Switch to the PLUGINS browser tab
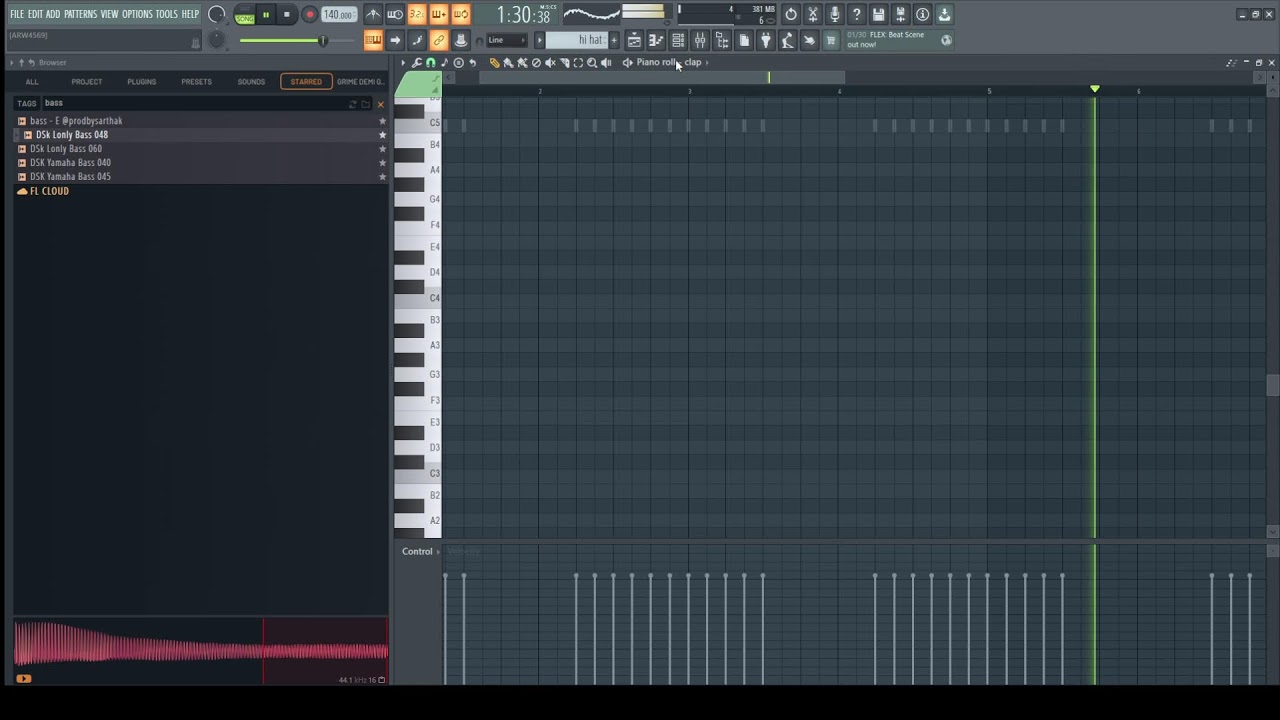Screen dimensions: 1280x720 coord(141,81)
